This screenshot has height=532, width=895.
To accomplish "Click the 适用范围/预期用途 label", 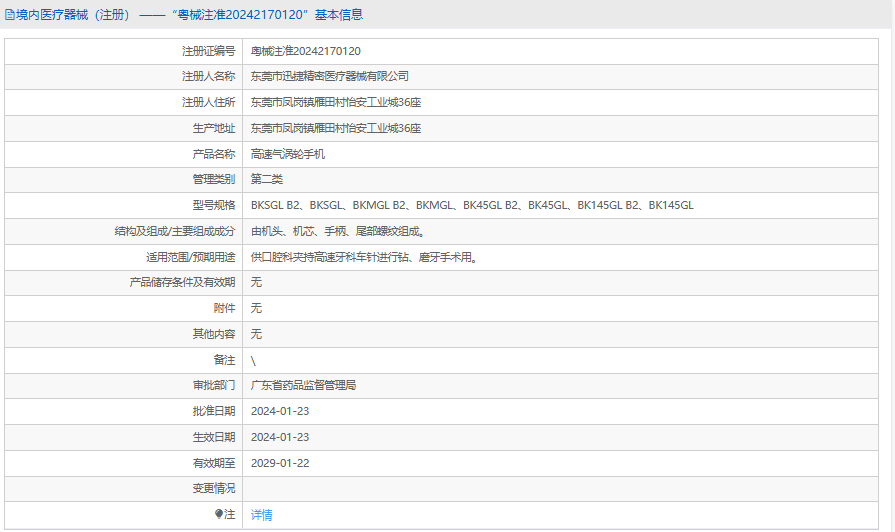I will pos(191,257).
